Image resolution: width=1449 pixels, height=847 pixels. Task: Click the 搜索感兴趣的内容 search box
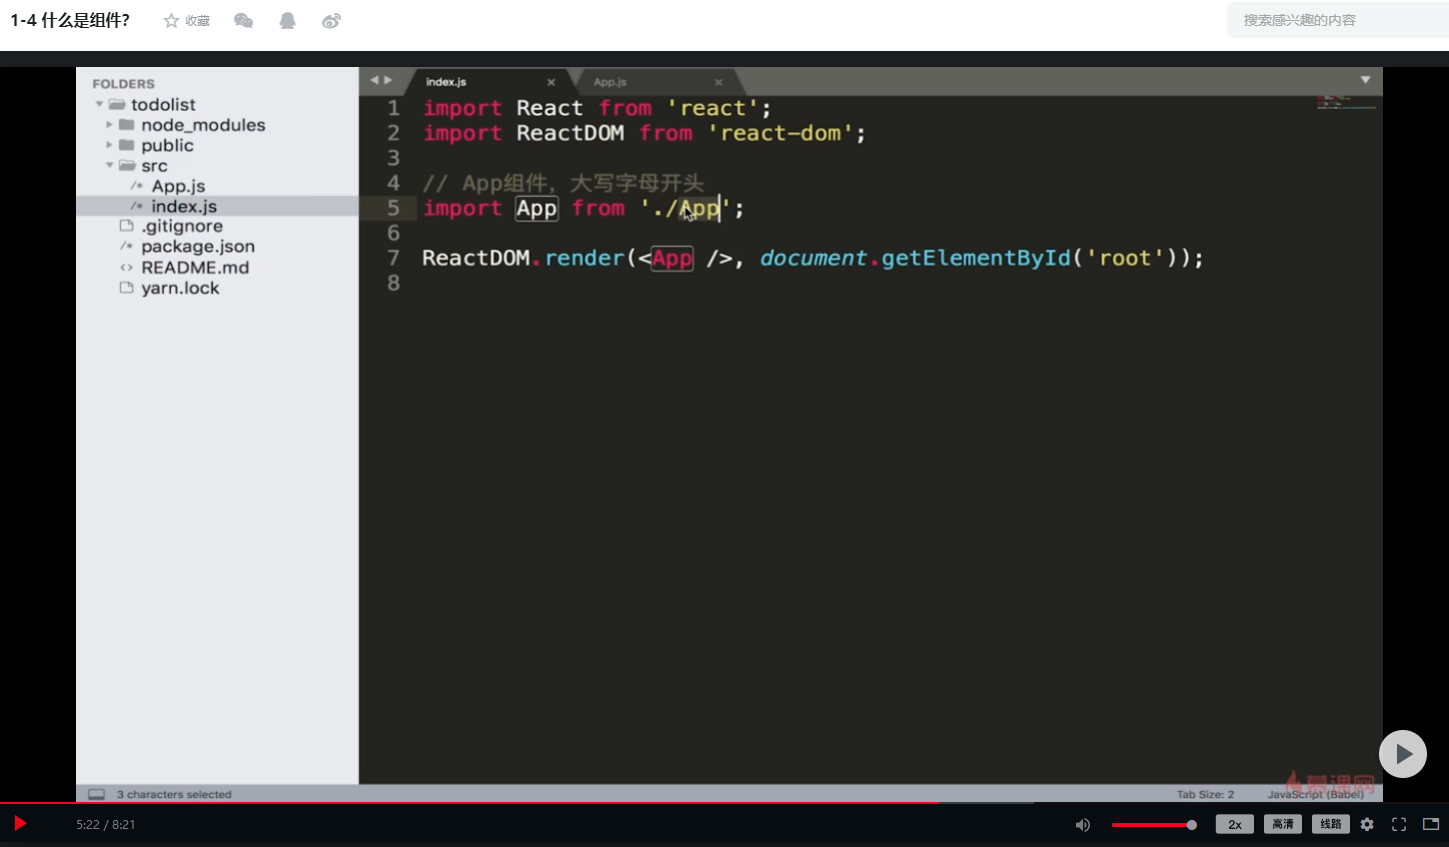tap(1338, 20)
